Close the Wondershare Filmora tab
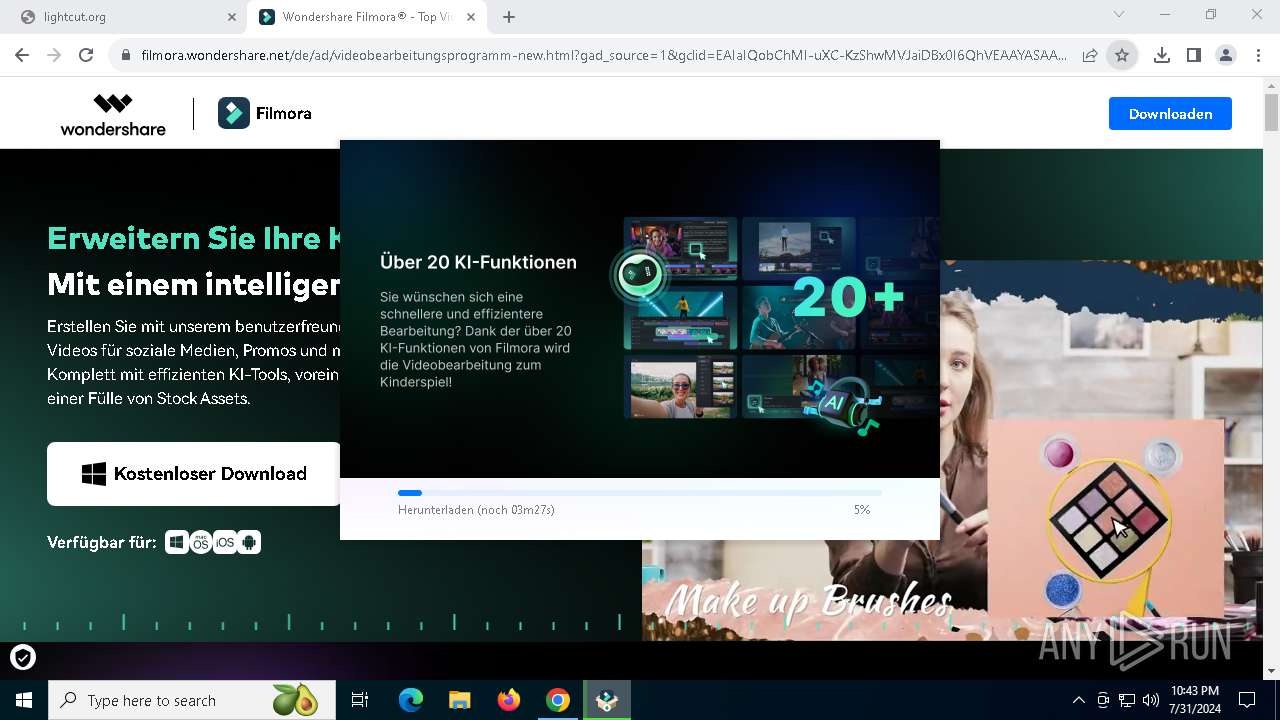 click(471, 17)
